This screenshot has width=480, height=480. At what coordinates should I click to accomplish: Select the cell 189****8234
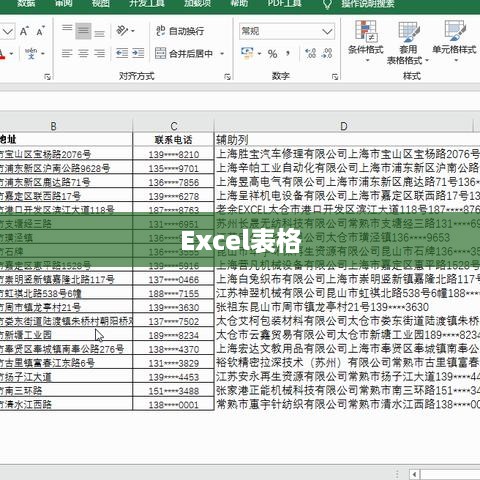pos(173,335)
